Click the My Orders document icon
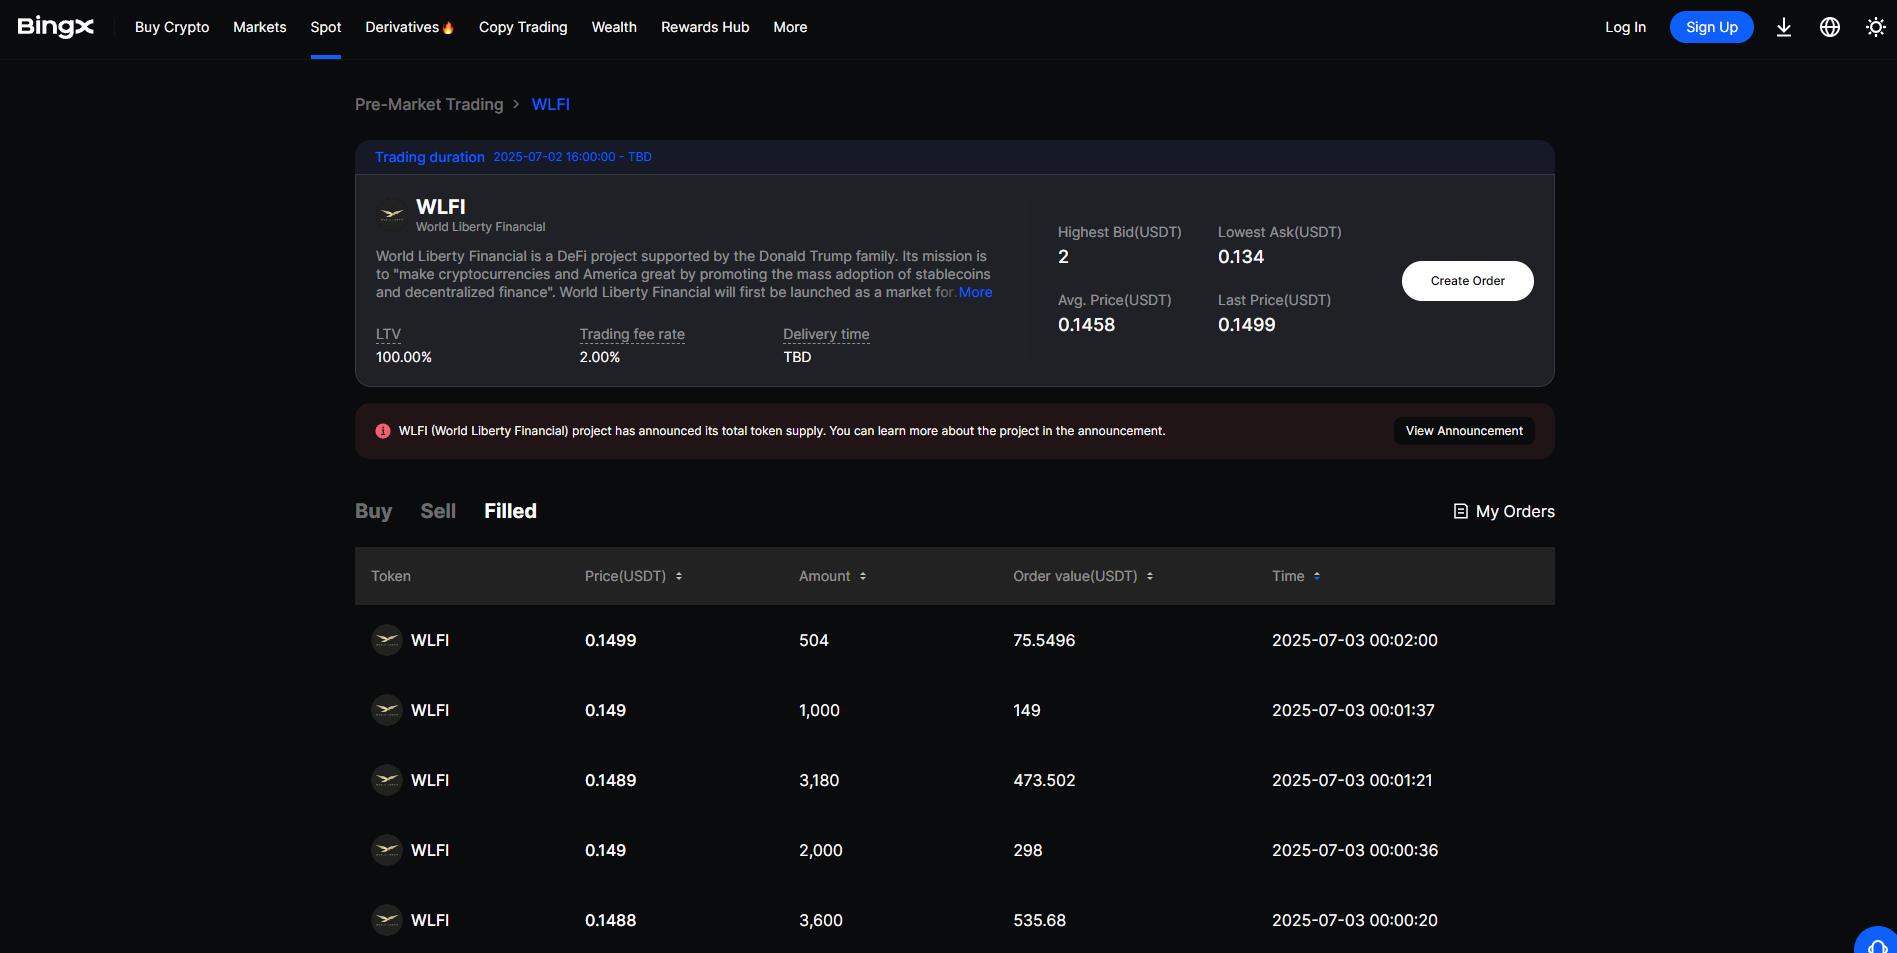The image size is (1897, 953). coord(1460,511)
